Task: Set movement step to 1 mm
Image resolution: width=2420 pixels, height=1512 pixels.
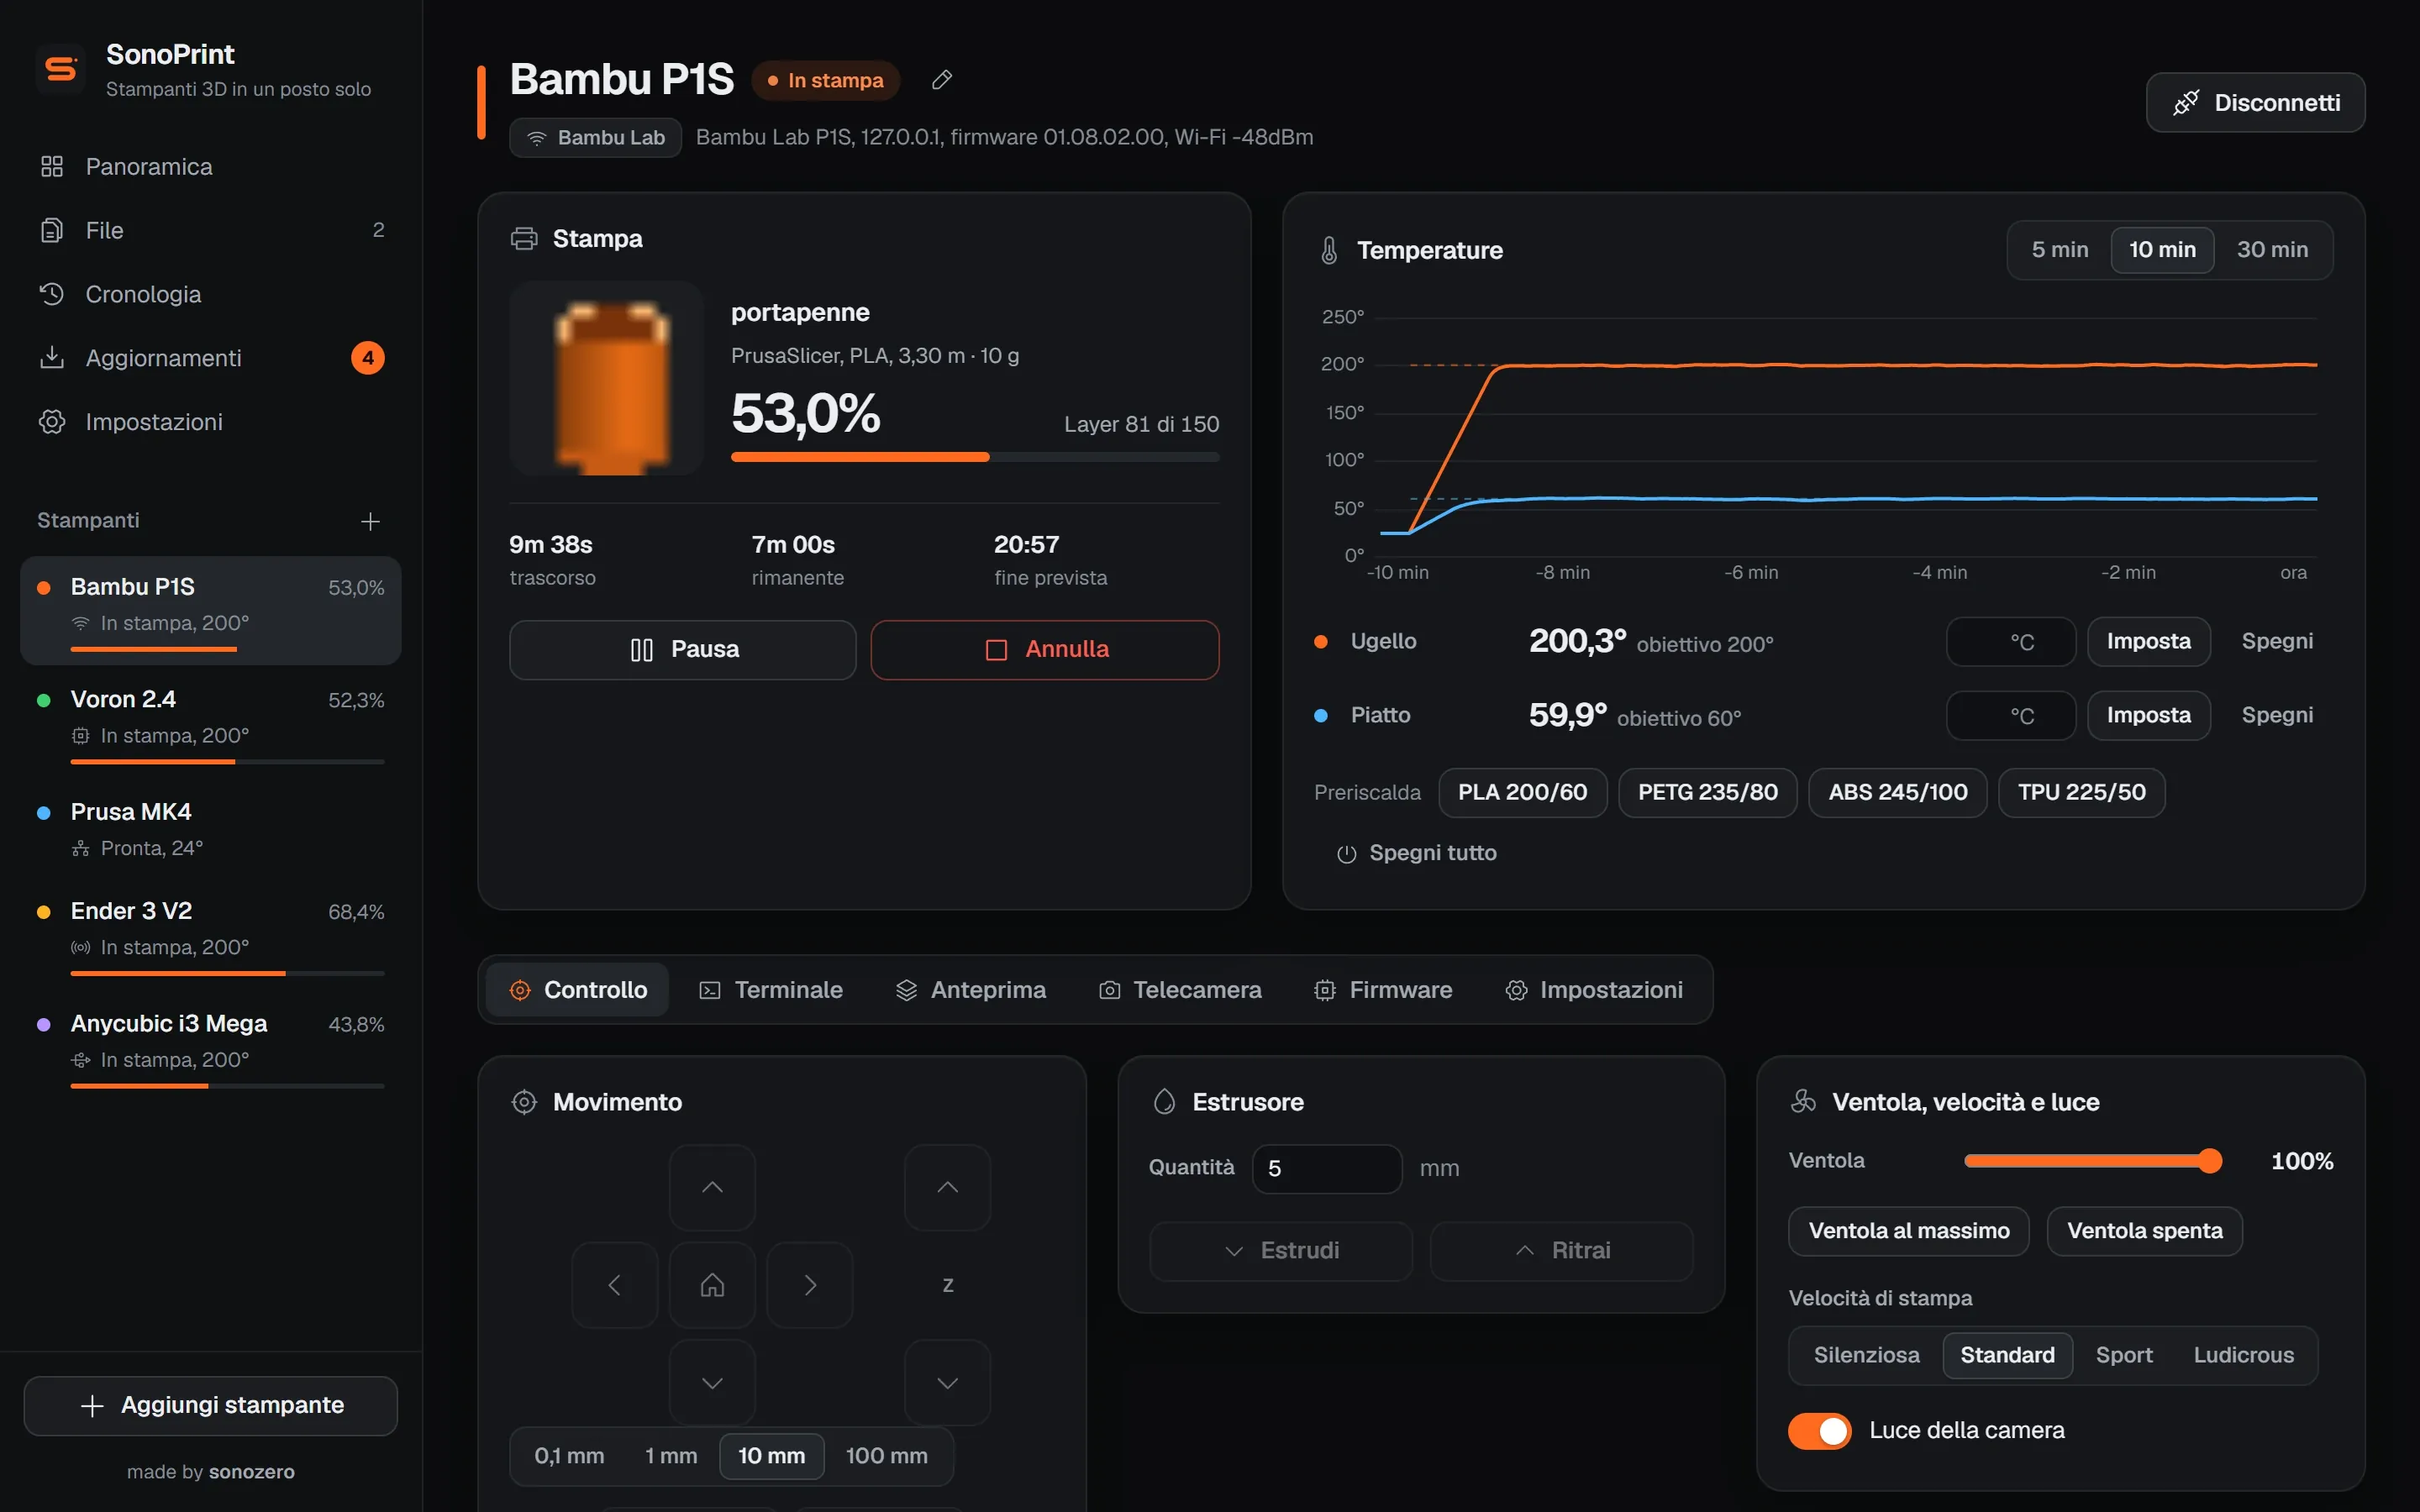Action: pyautogui.click(x=671, y=1456)
